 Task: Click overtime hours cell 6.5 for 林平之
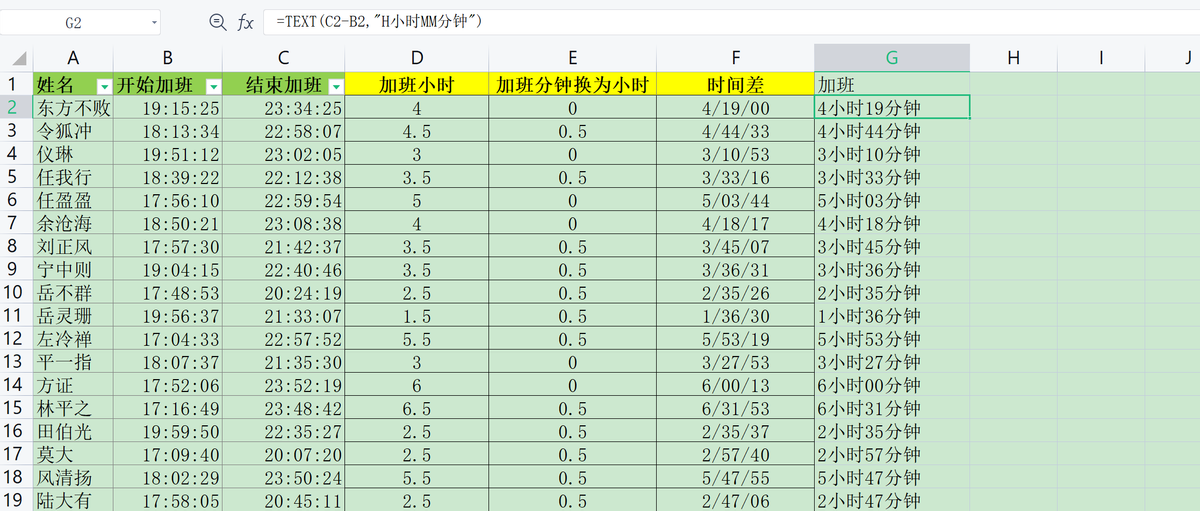pos(416,408)
